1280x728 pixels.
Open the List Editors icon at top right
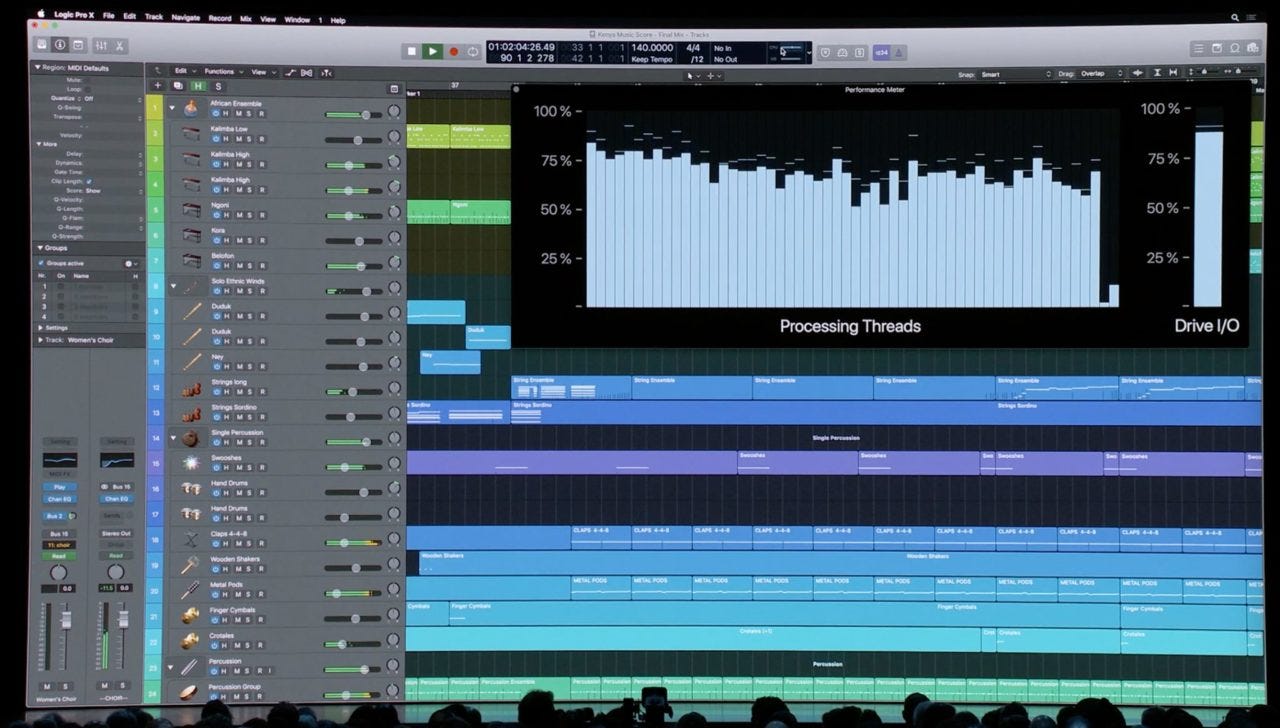1198,48
